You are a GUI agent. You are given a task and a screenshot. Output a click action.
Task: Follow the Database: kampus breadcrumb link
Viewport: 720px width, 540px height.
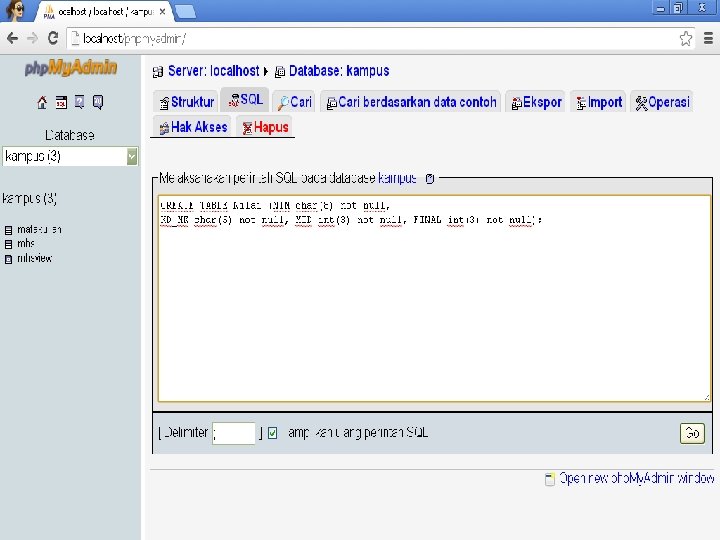(339, 71)
